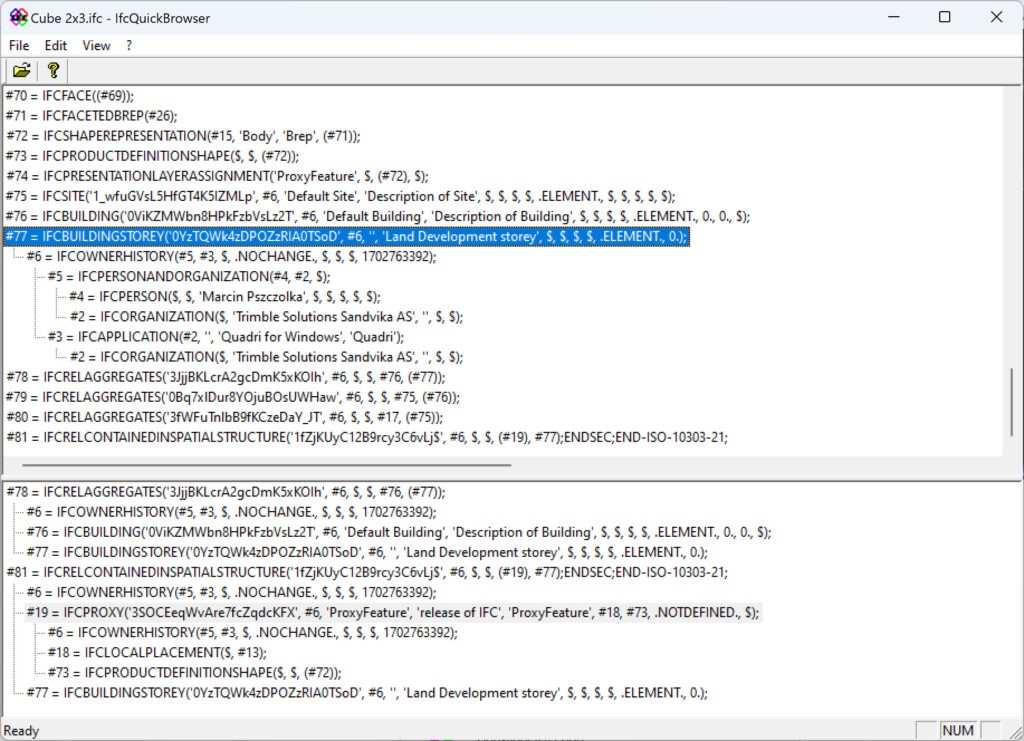Select the IFCPERSON 'Marcin Pszczolka' entry
This screenshot has height=741, width=1024.
tap(200, 296)
